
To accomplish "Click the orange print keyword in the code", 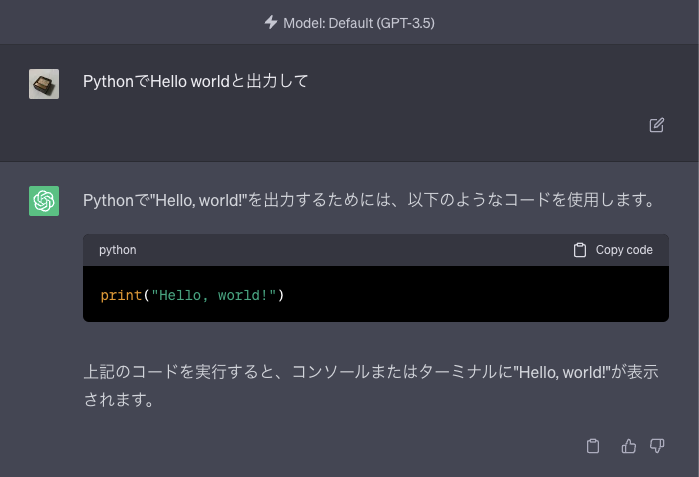I will coord(121,295).
